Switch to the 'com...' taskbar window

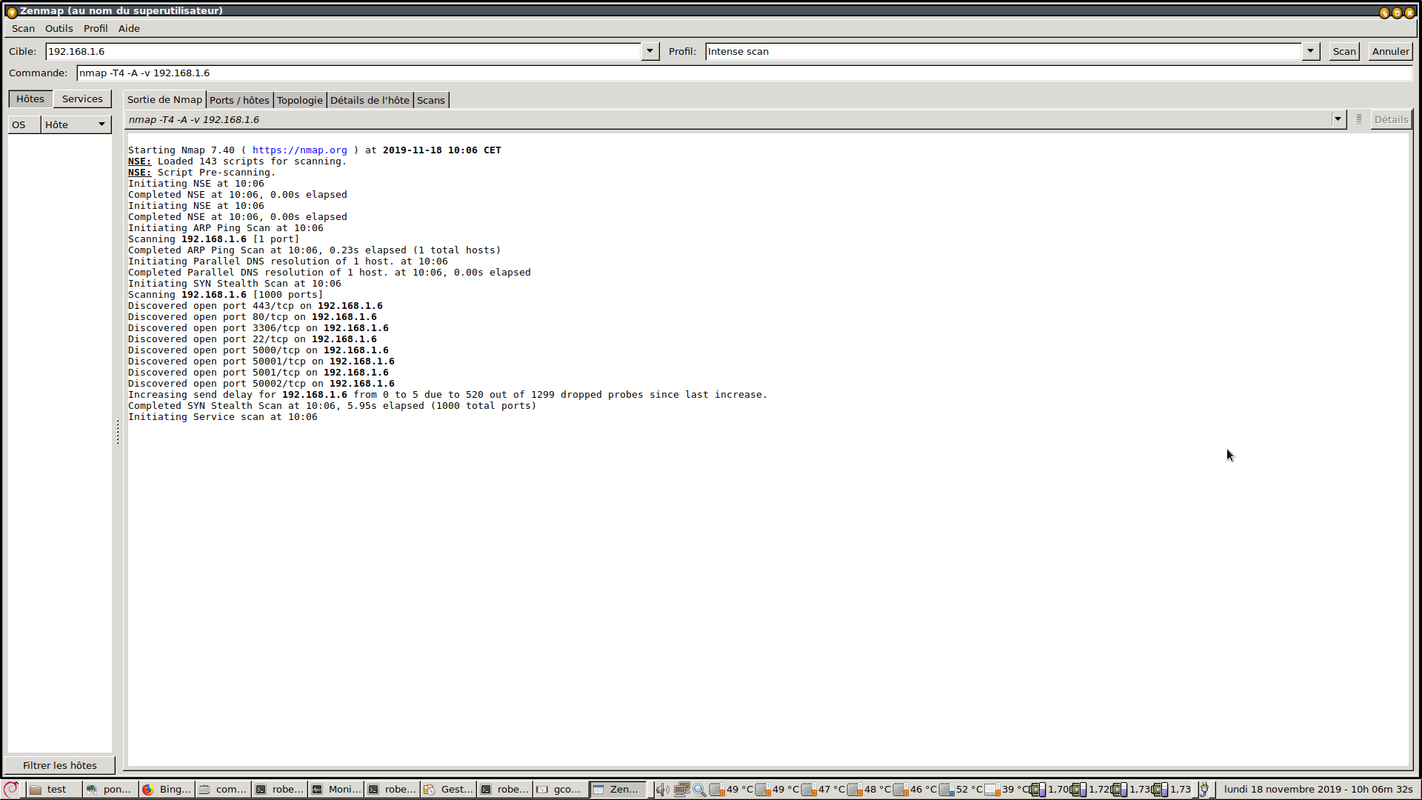click(223, 789)
